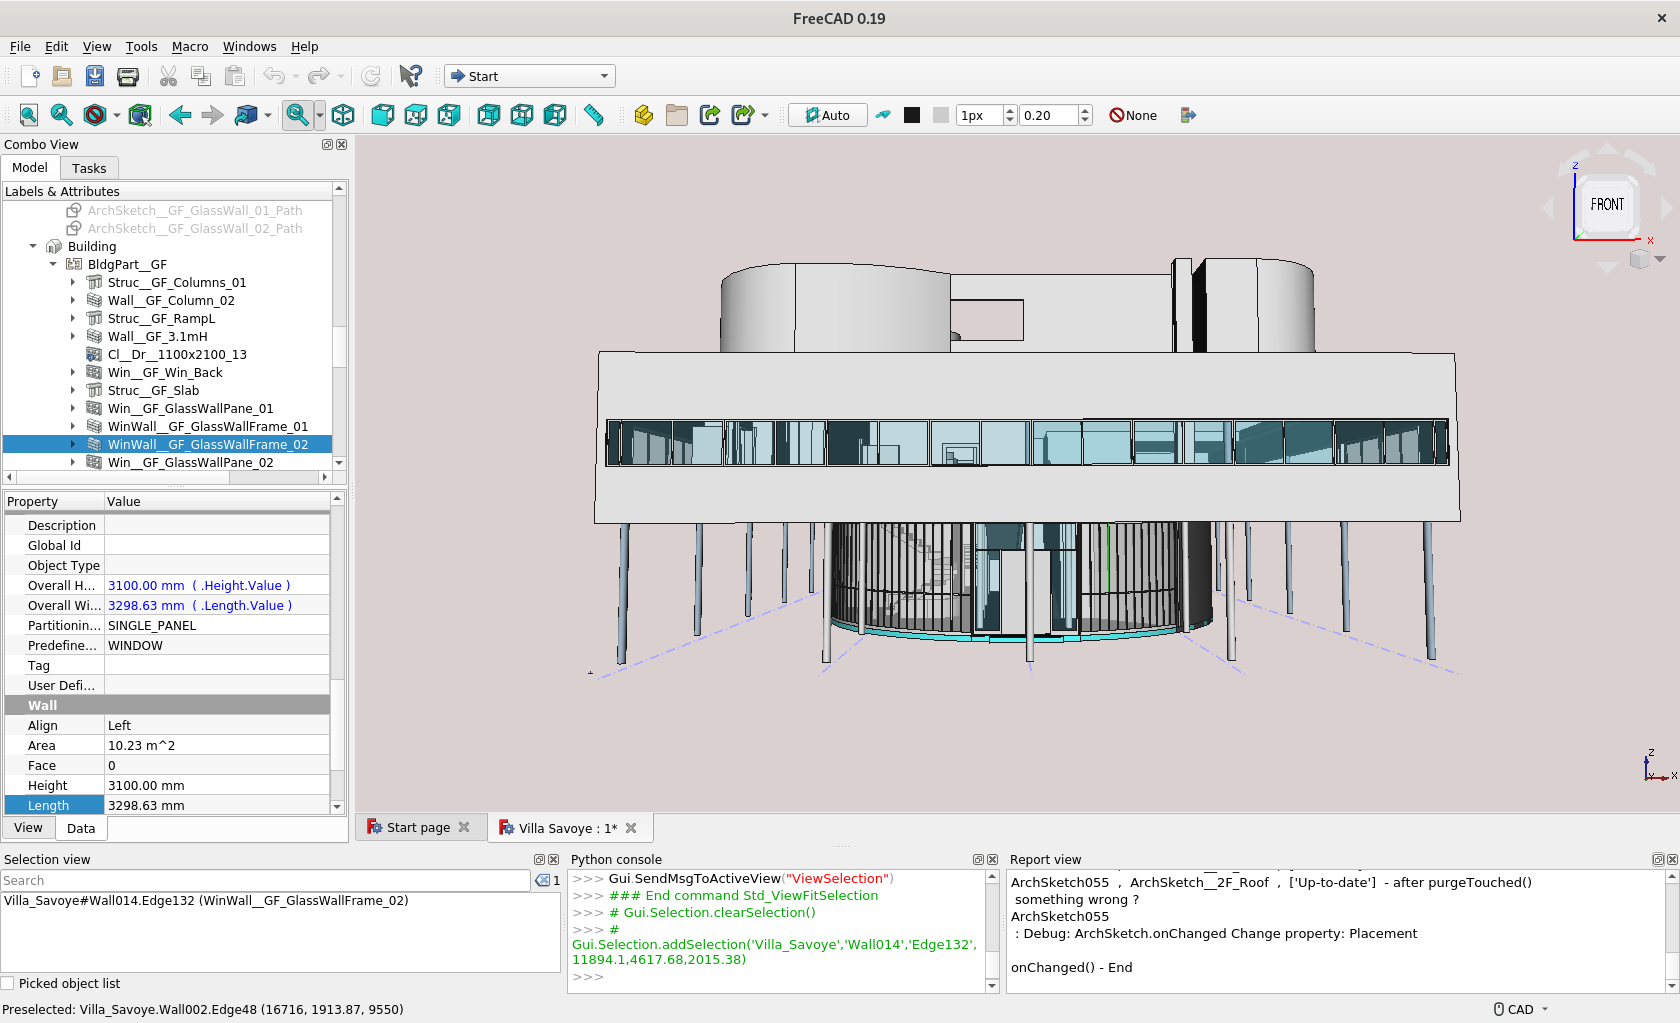Enable the Picked object list checkbox
The image size is (1680, 1023).
click(x=8, y=984)
